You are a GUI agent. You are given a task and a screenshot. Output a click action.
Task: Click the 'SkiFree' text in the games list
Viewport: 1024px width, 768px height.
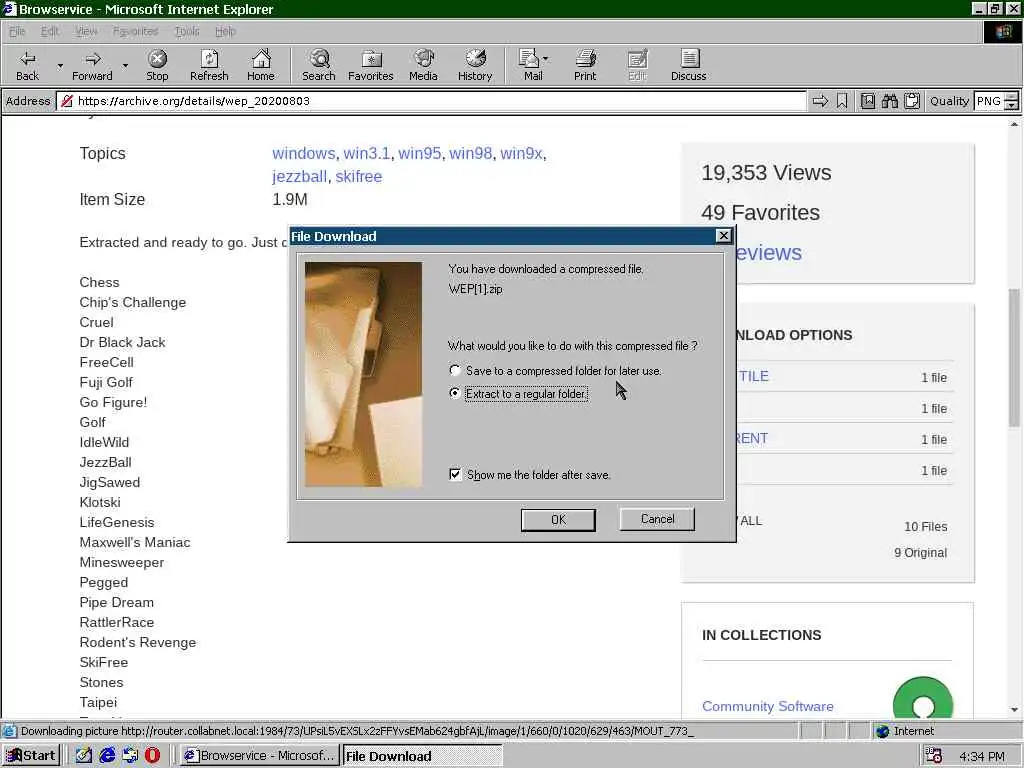click(x=104, y=662)
